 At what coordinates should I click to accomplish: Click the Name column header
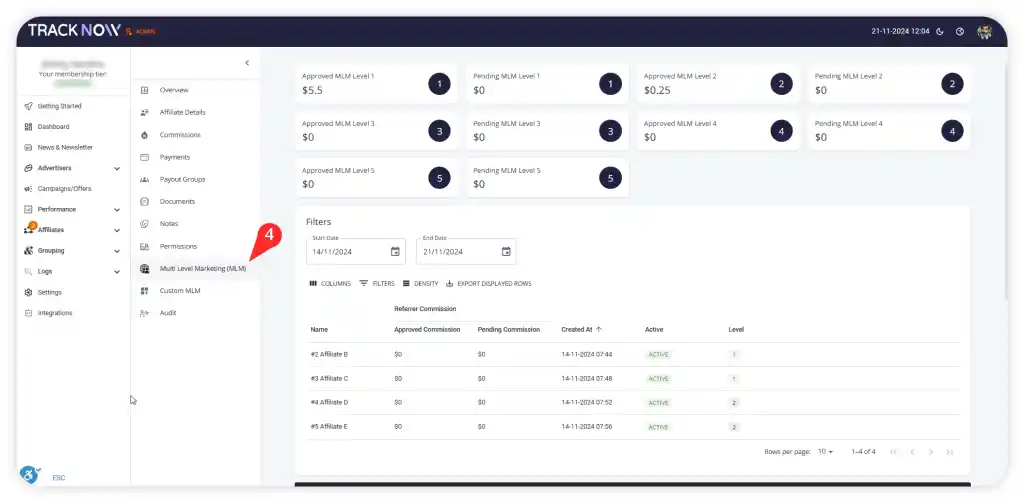319,329
